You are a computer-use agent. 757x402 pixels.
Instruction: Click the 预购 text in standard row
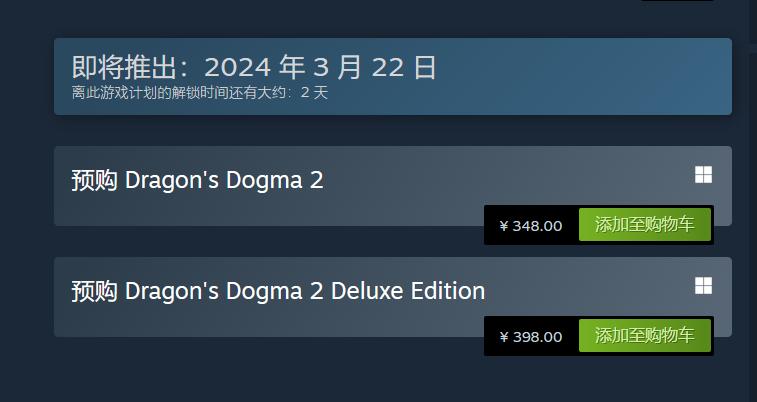pos(95,181)
